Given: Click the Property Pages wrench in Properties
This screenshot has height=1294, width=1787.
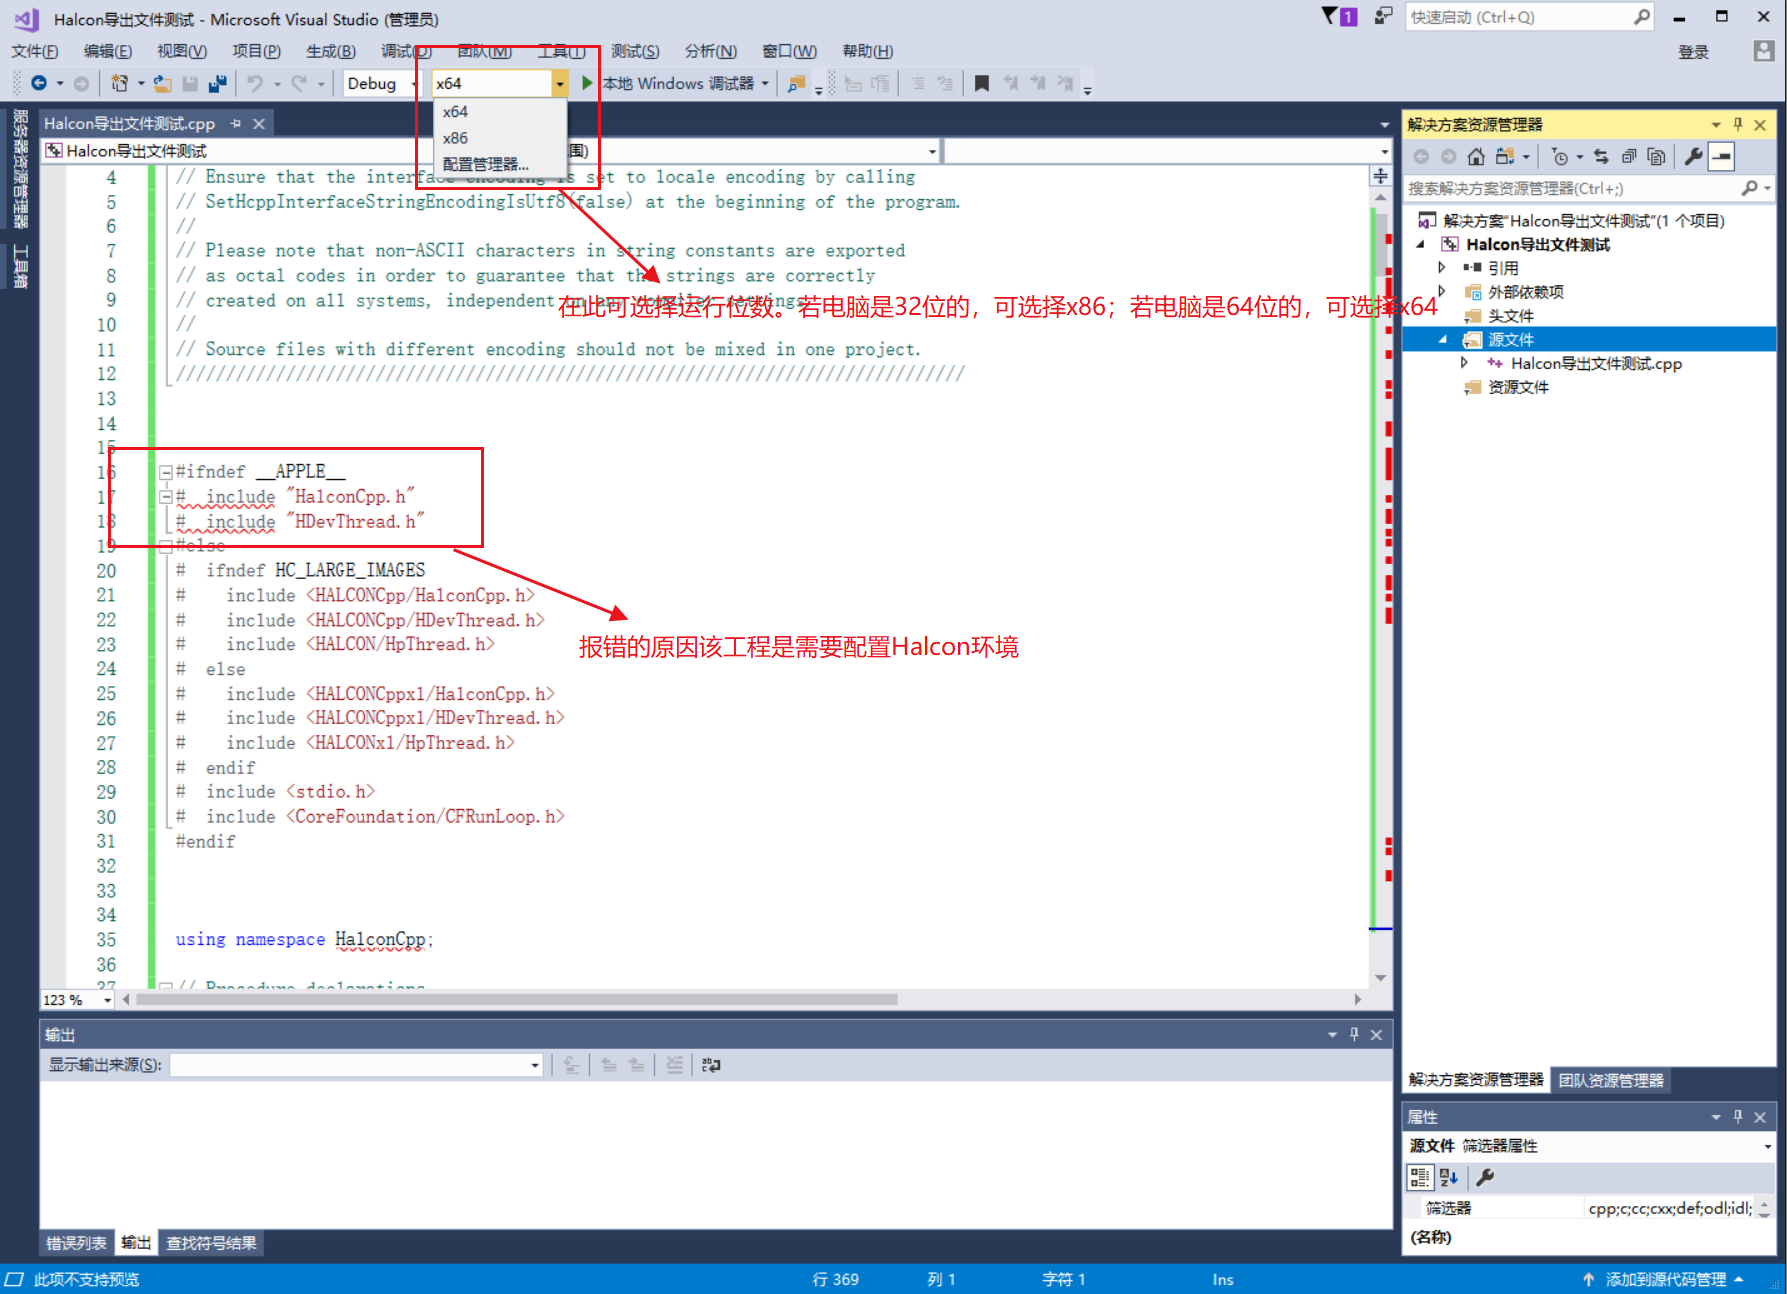Looking at the screenshot, I should click(1485, 1177).
